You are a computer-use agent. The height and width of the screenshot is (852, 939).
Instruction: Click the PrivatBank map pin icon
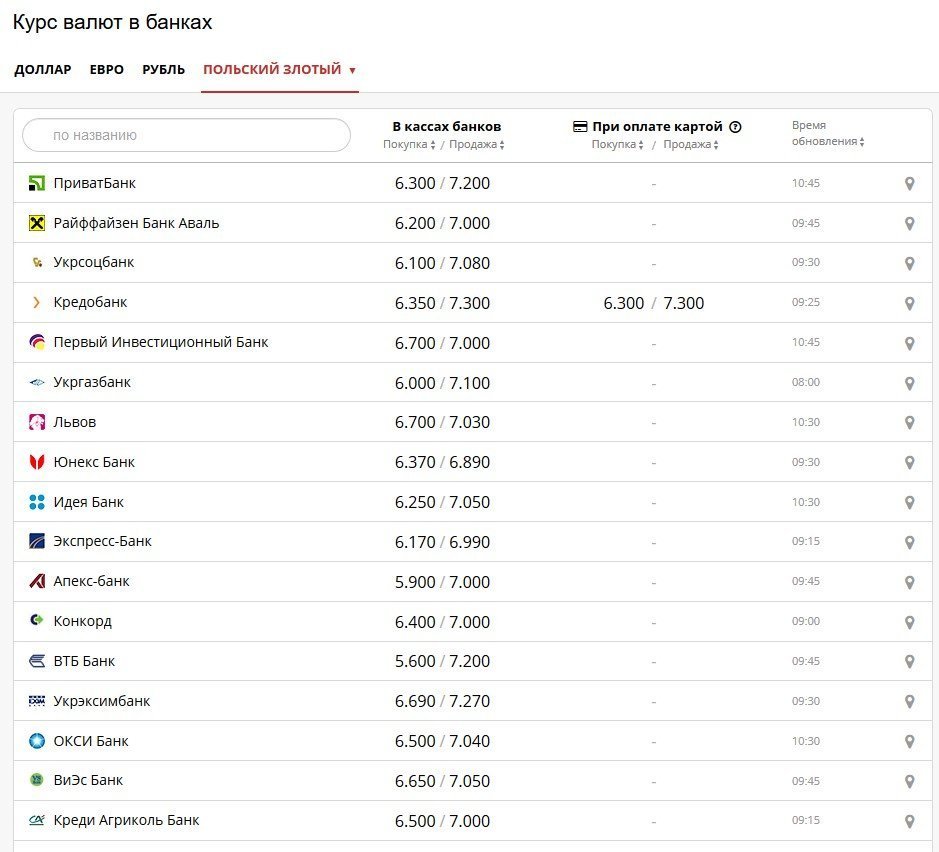(909, 183)
